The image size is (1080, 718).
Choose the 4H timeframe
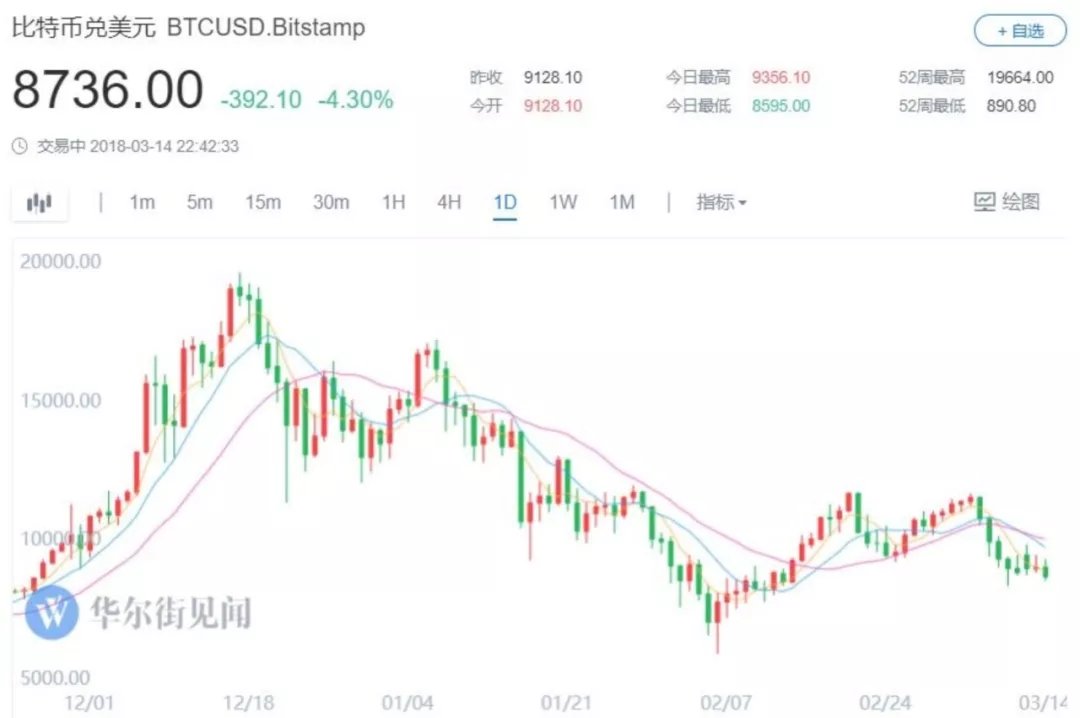click(x=449, y=202)
